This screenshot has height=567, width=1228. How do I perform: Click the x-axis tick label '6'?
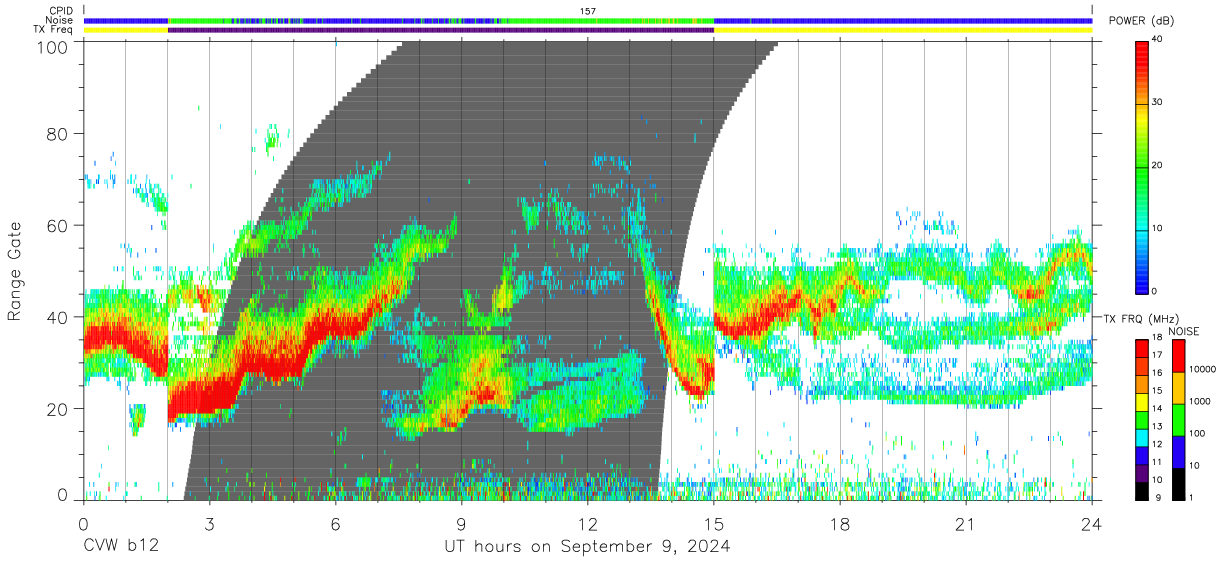click(x=335, y=523)
